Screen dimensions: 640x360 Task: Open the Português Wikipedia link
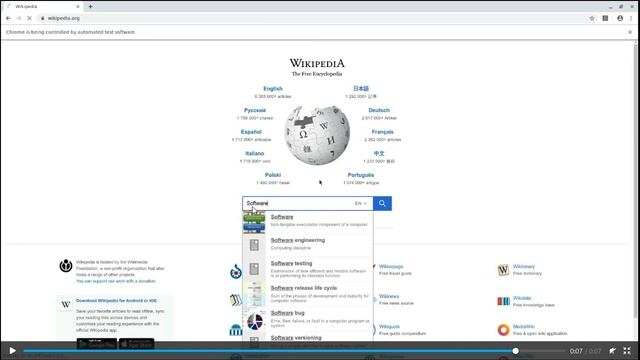coord(361,175)
